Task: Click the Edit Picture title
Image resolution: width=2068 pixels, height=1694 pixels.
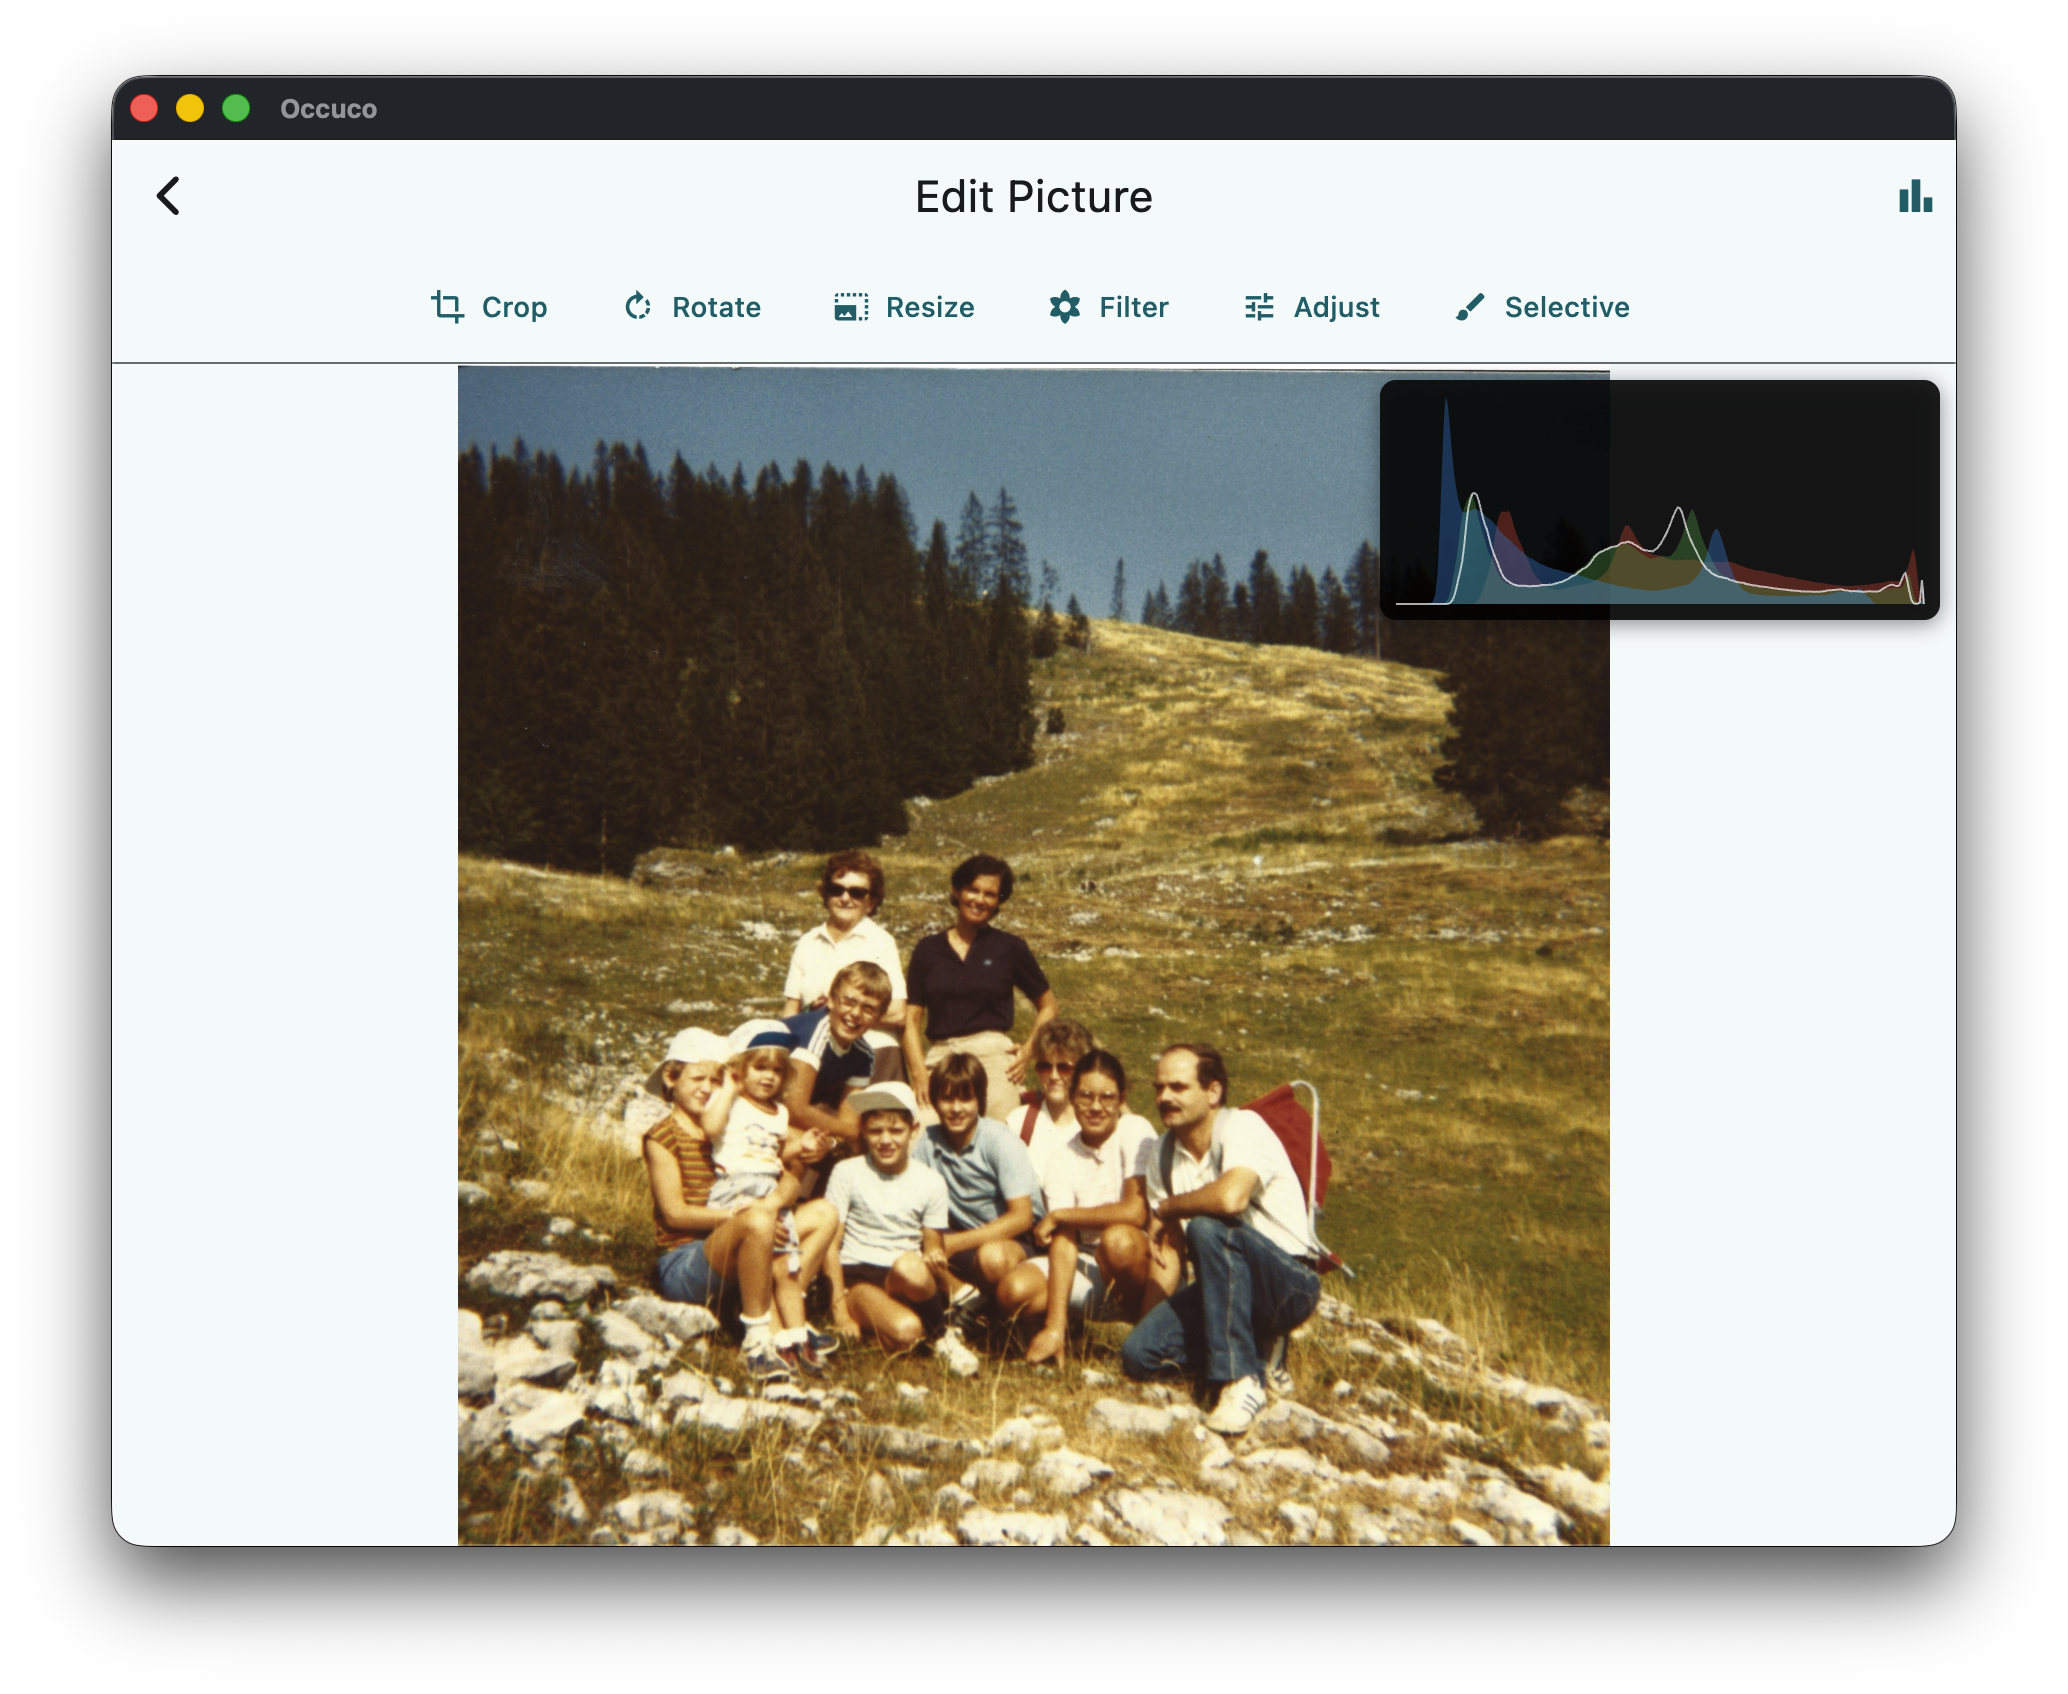Action: pyautogui.click(x=1033, y=196)
